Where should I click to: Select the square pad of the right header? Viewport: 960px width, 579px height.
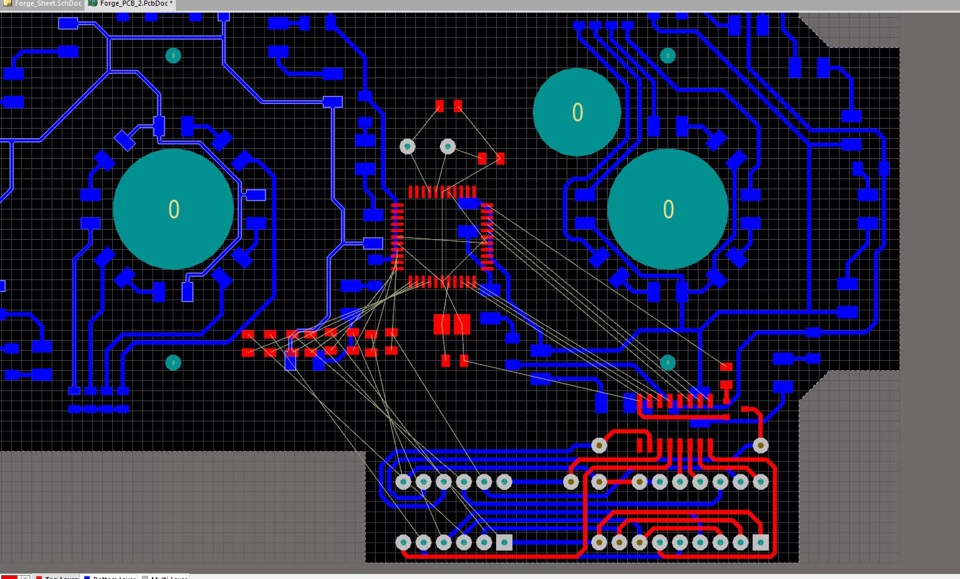point(760,542)
